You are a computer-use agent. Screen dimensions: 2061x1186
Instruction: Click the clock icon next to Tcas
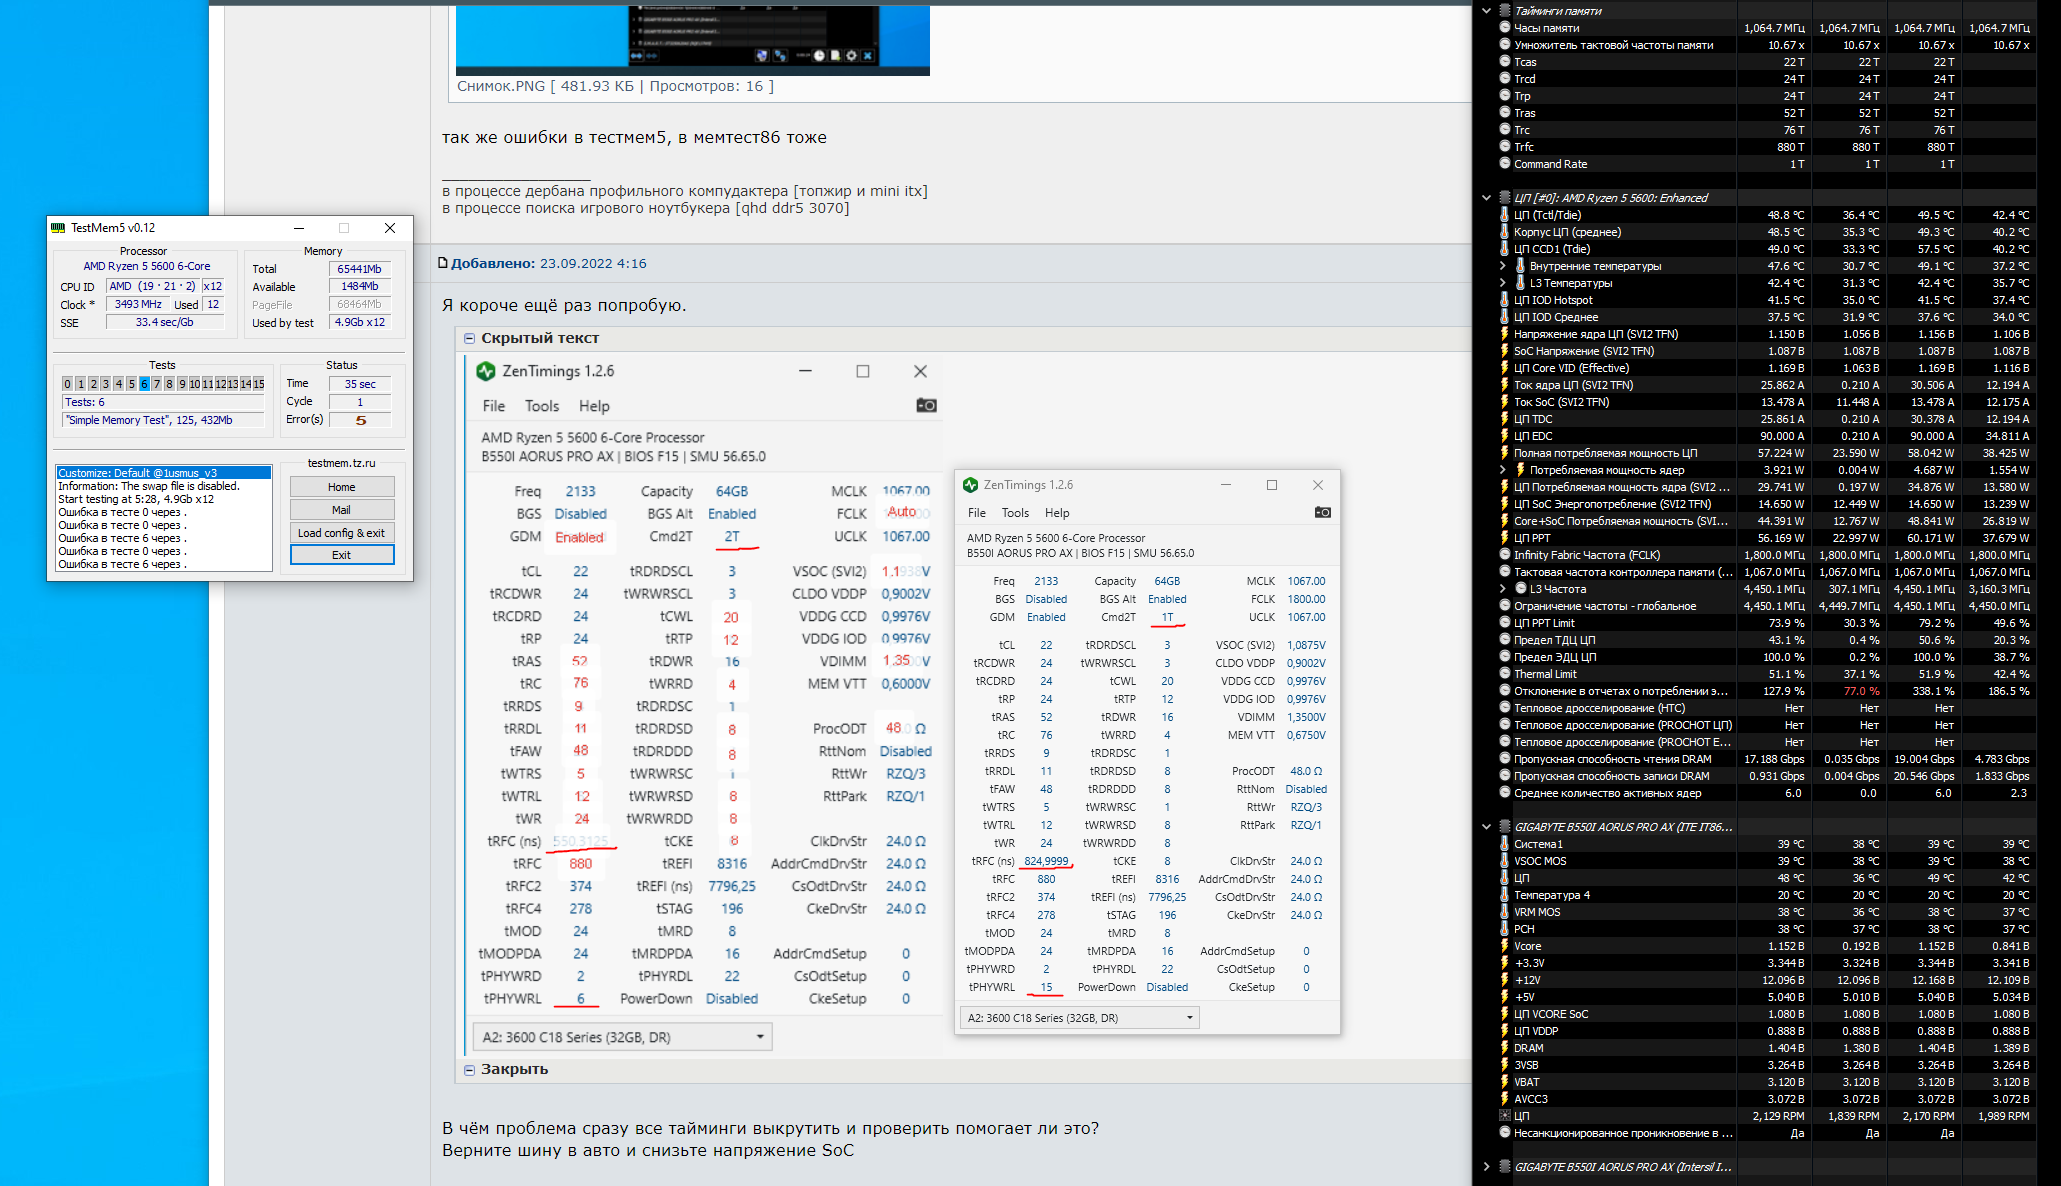point(1505,62)
